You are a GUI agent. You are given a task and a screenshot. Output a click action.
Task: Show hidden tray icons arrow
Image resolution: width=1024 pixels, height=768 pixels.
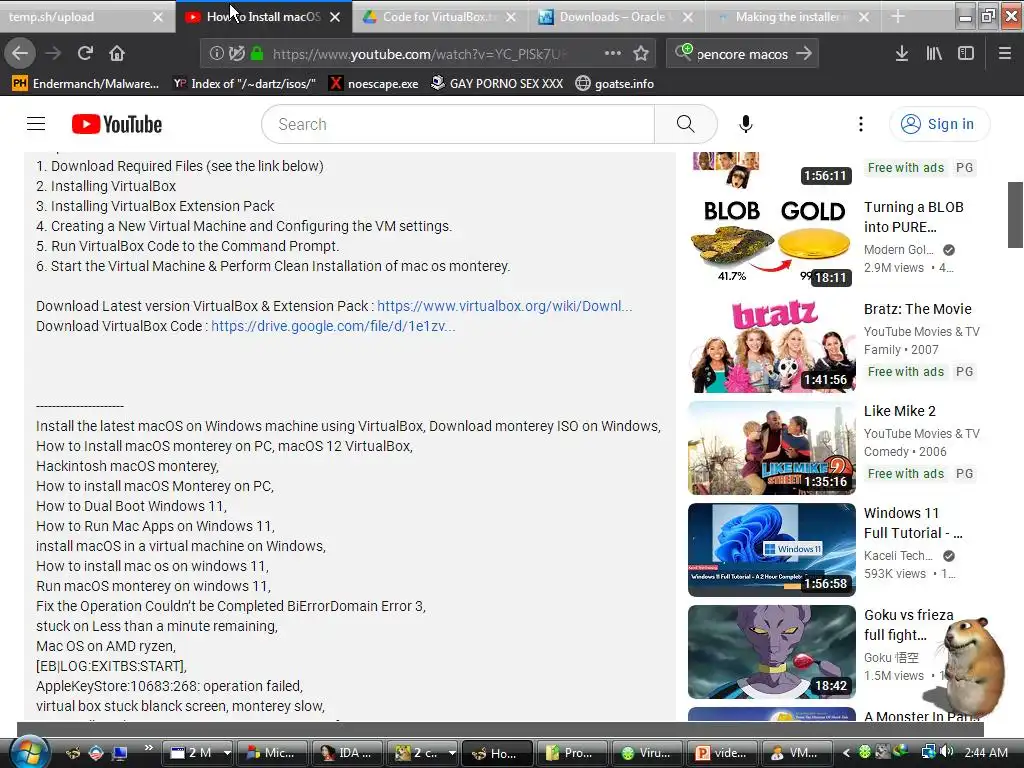[x=847, y=752]
